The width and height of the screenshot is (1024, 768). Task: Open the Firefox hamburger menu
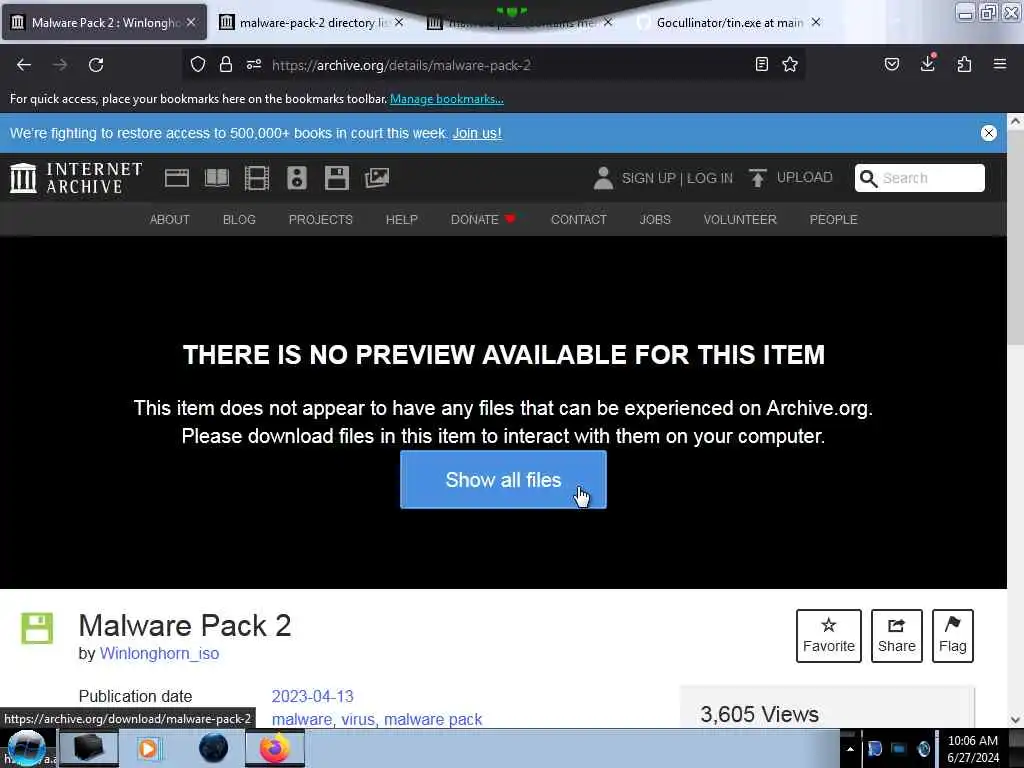1000,64
